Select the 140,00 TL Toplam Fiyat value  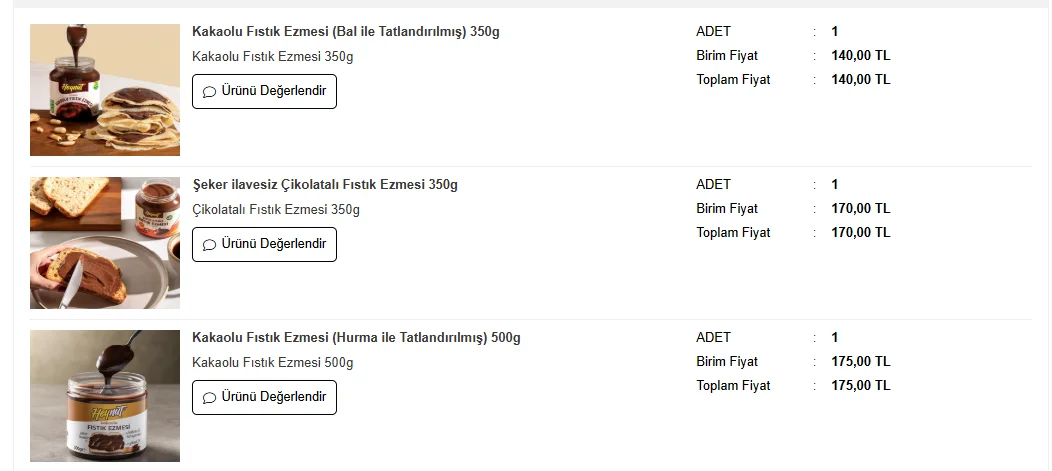tap(860, 80)
